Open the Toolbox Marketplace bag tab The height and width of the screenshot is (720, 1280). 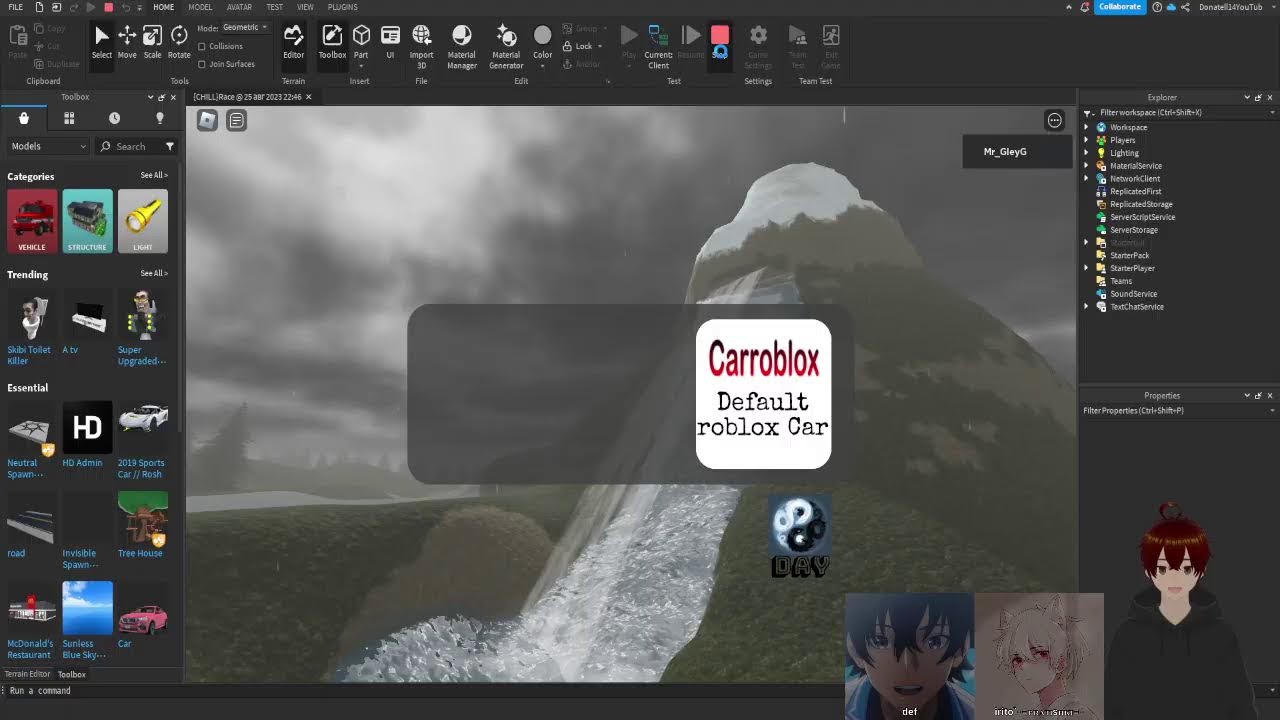(x=24, y=118)
